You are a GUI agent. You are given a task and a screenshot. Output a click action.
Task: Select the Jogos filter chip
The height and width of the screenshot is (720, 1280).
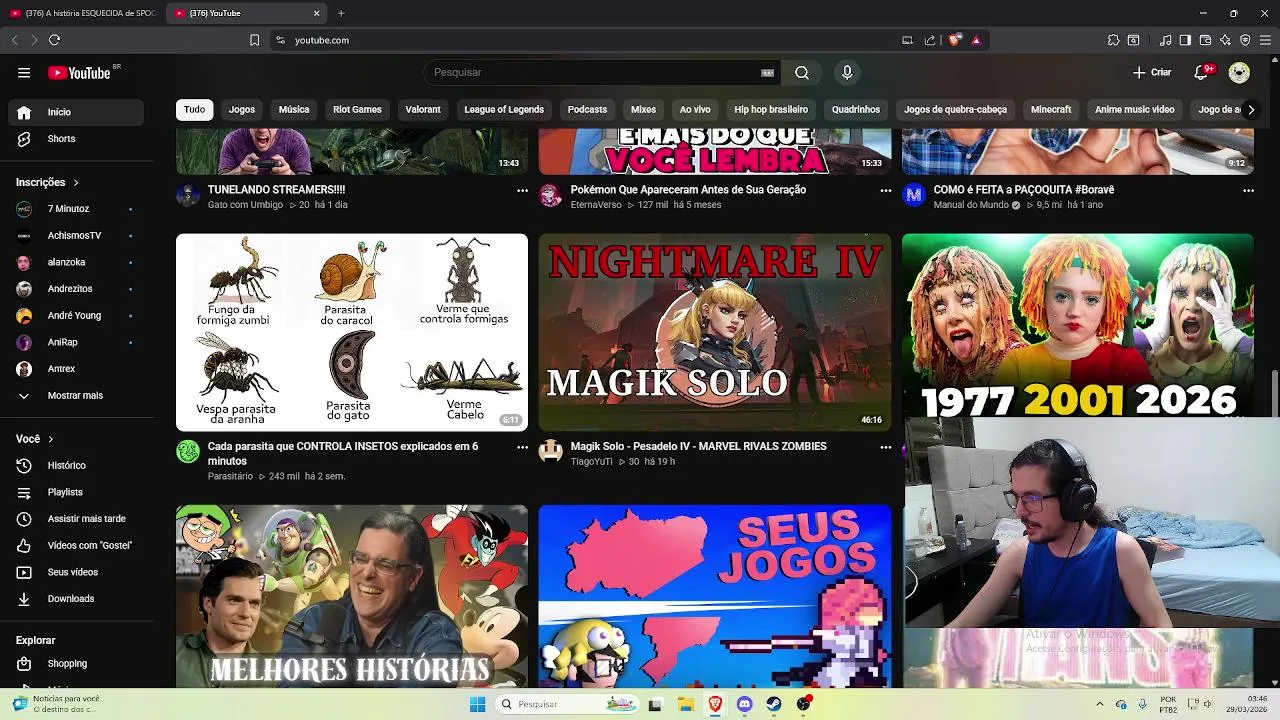(242, 109)
